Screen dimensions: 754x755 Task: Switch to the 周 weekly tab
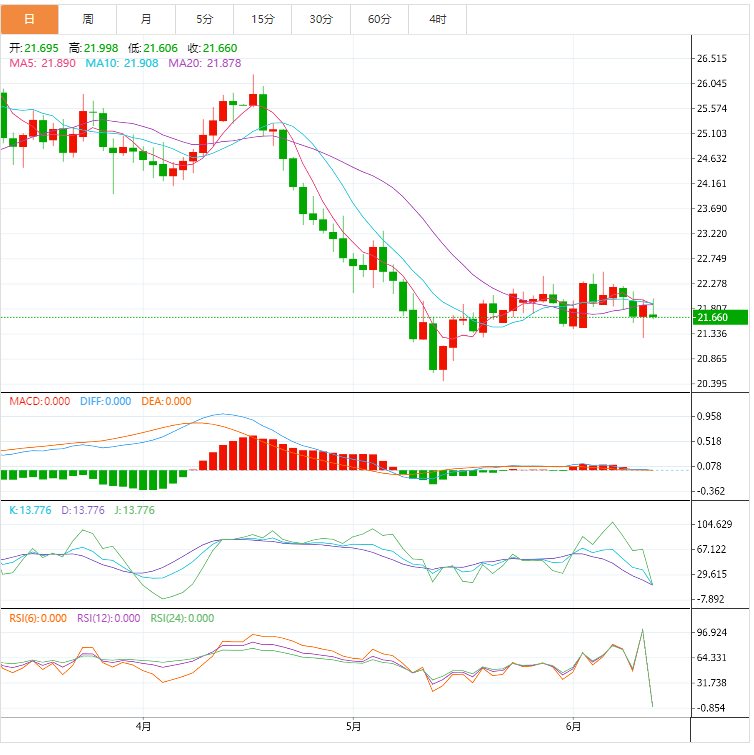tap(88, 19)
